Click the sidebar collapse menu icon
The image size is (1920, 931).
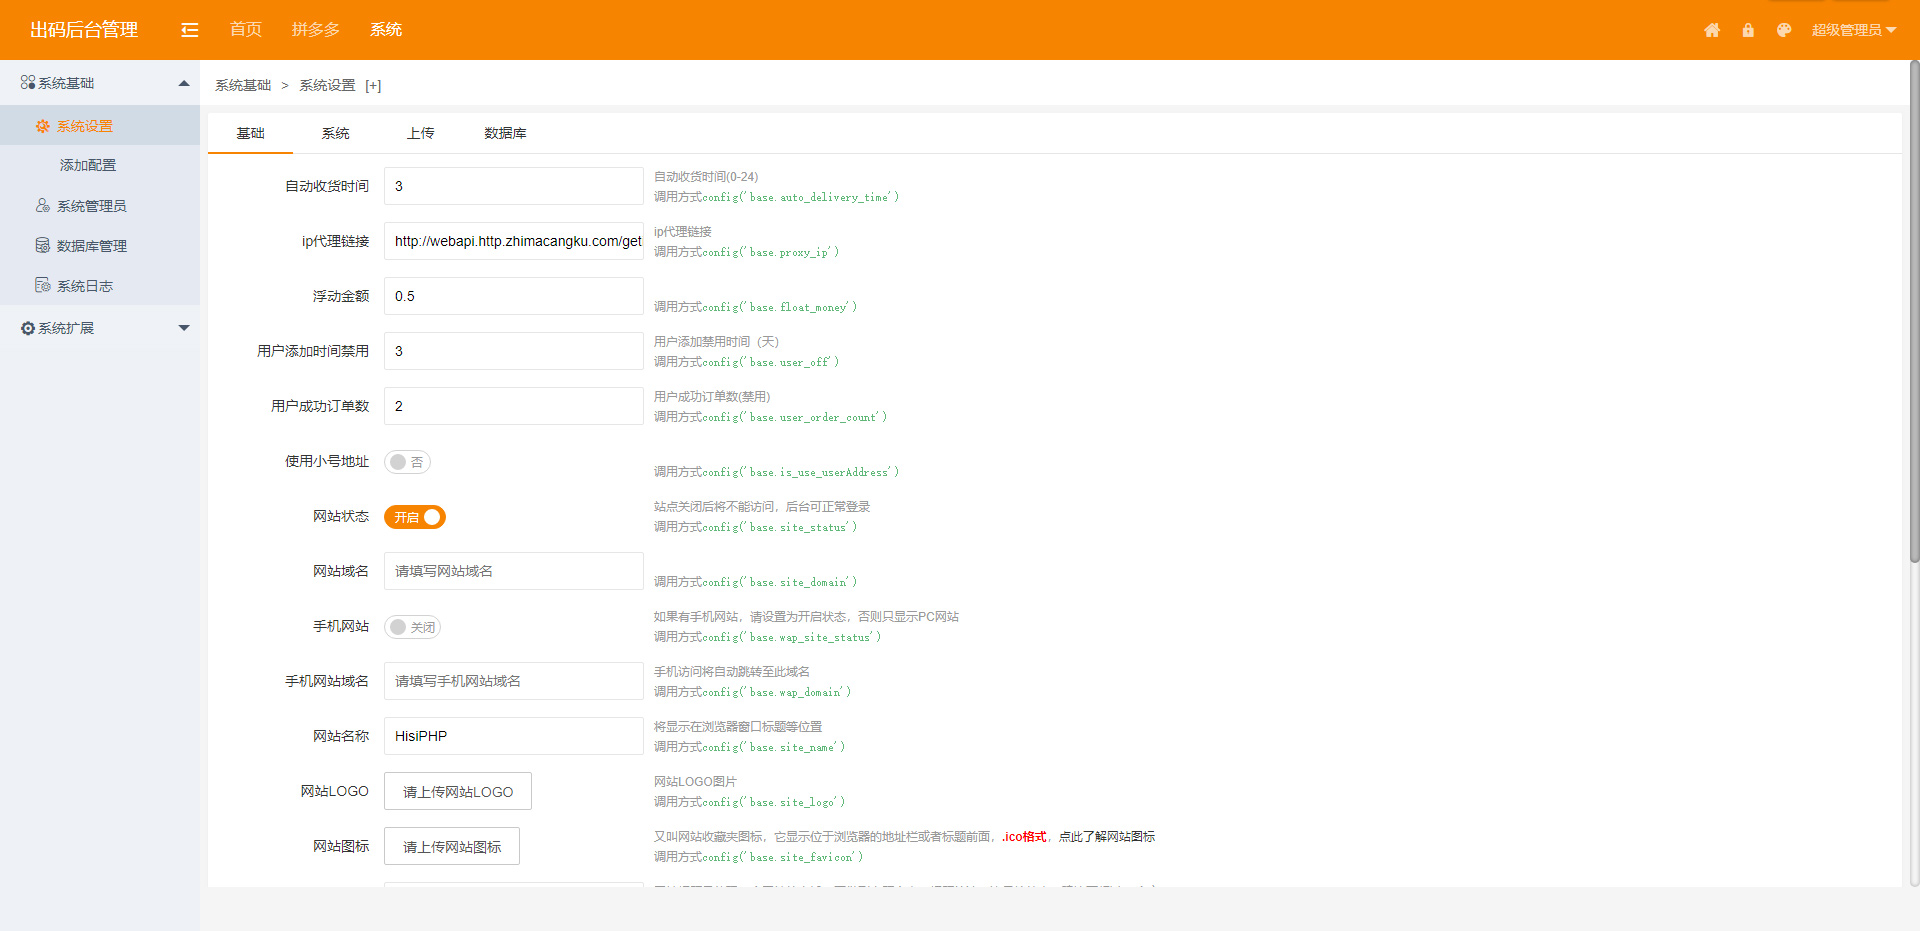(x=189, y=30)
